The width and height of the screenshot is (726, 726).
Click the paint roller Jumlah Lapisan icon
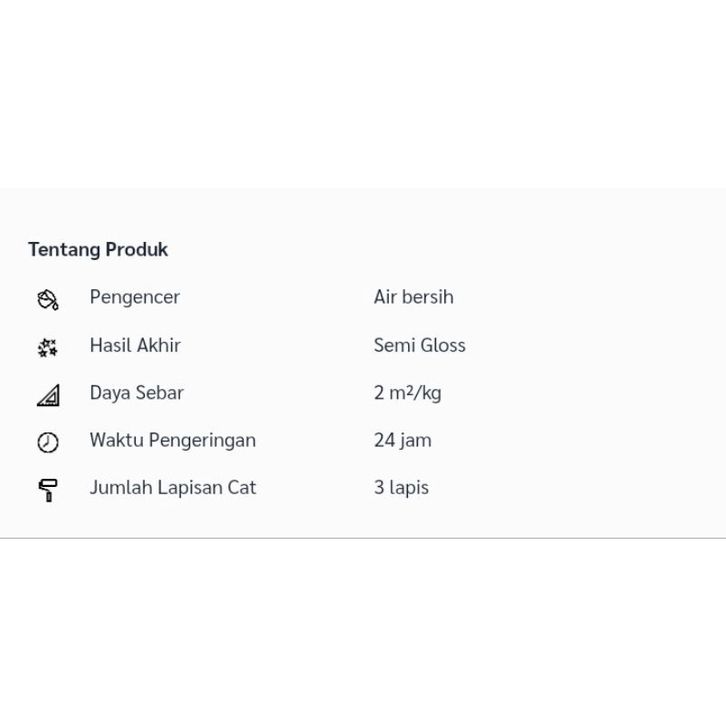48,490
